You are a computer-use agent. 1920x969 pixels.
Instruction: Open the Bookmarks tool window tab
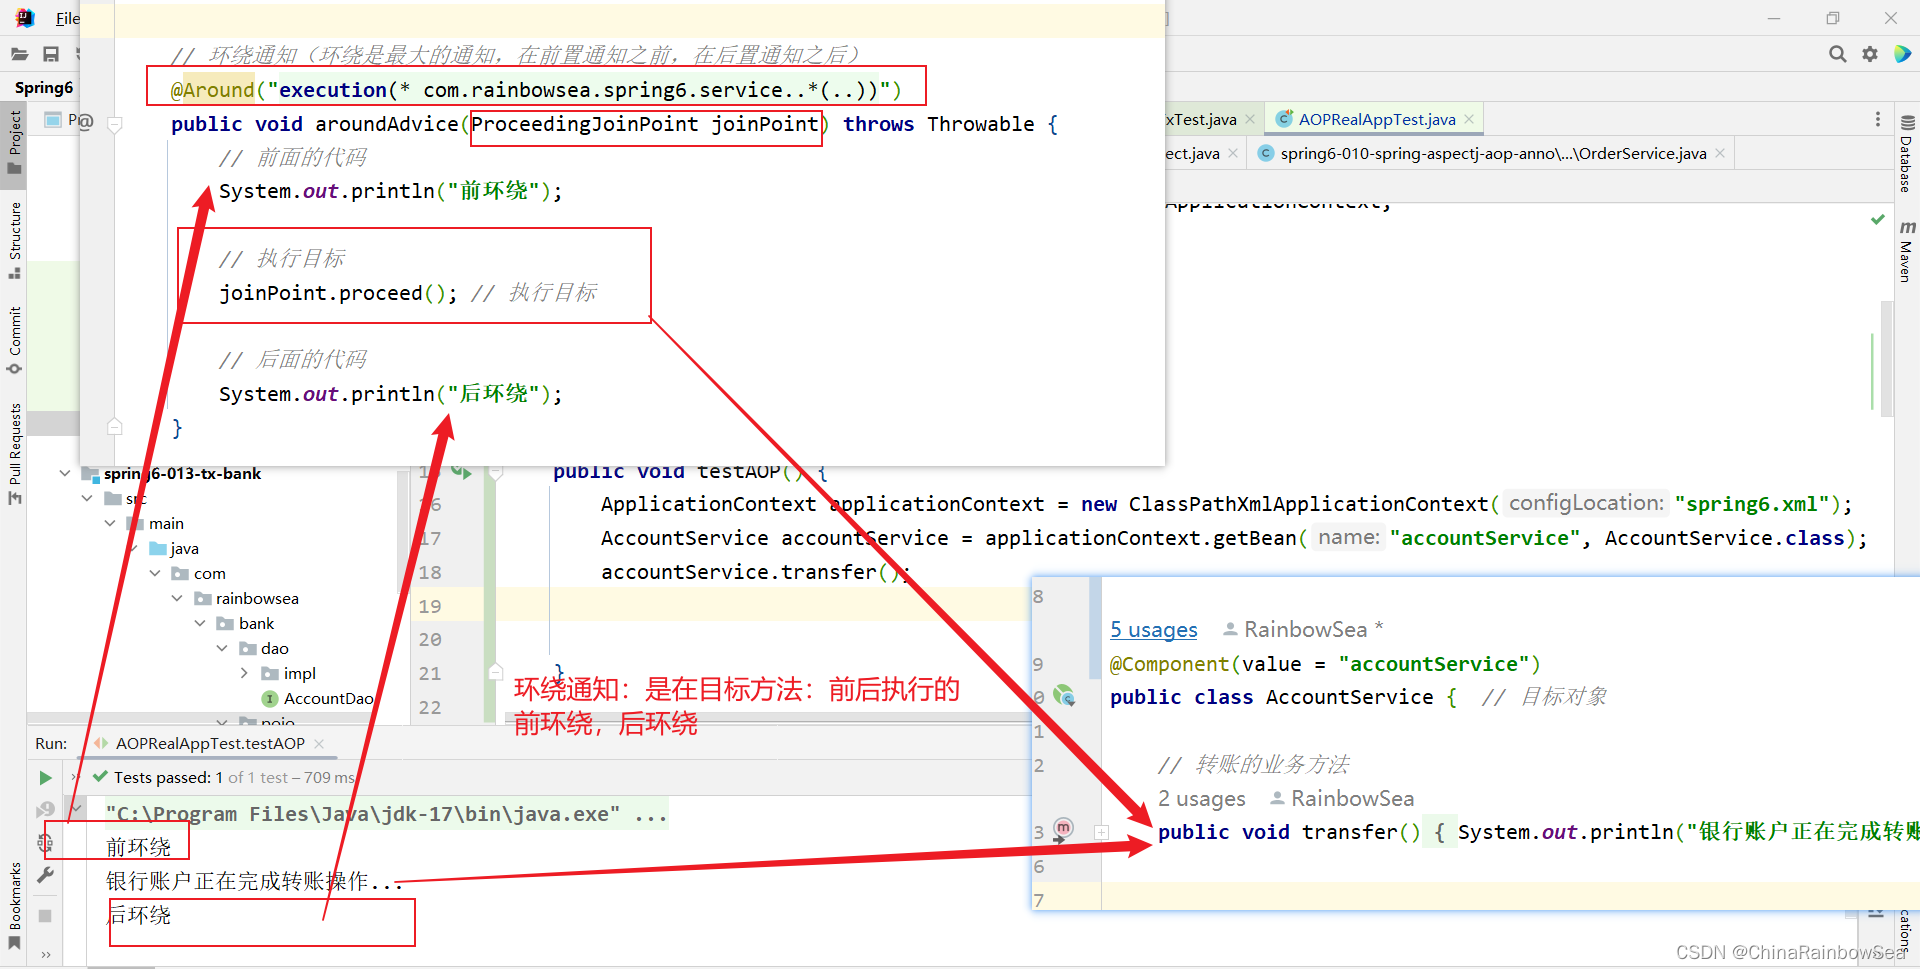pyautogui.click(x=14, y=904)
